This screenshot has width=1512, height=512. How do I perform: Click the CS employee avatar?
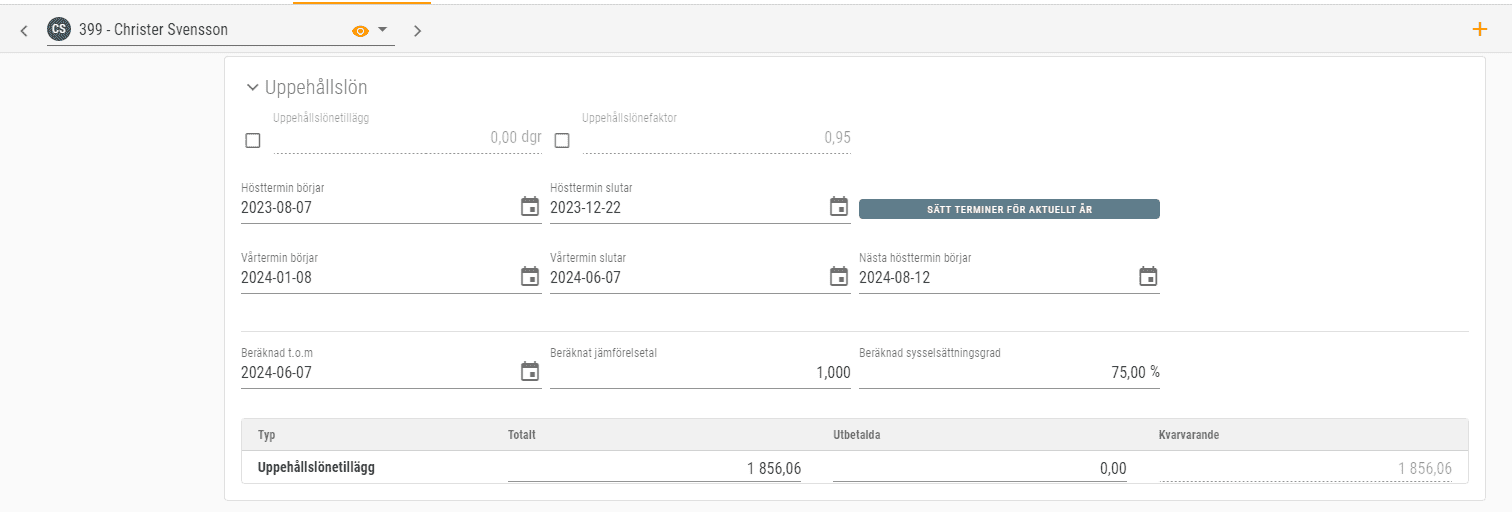click(x=59, y=30)
